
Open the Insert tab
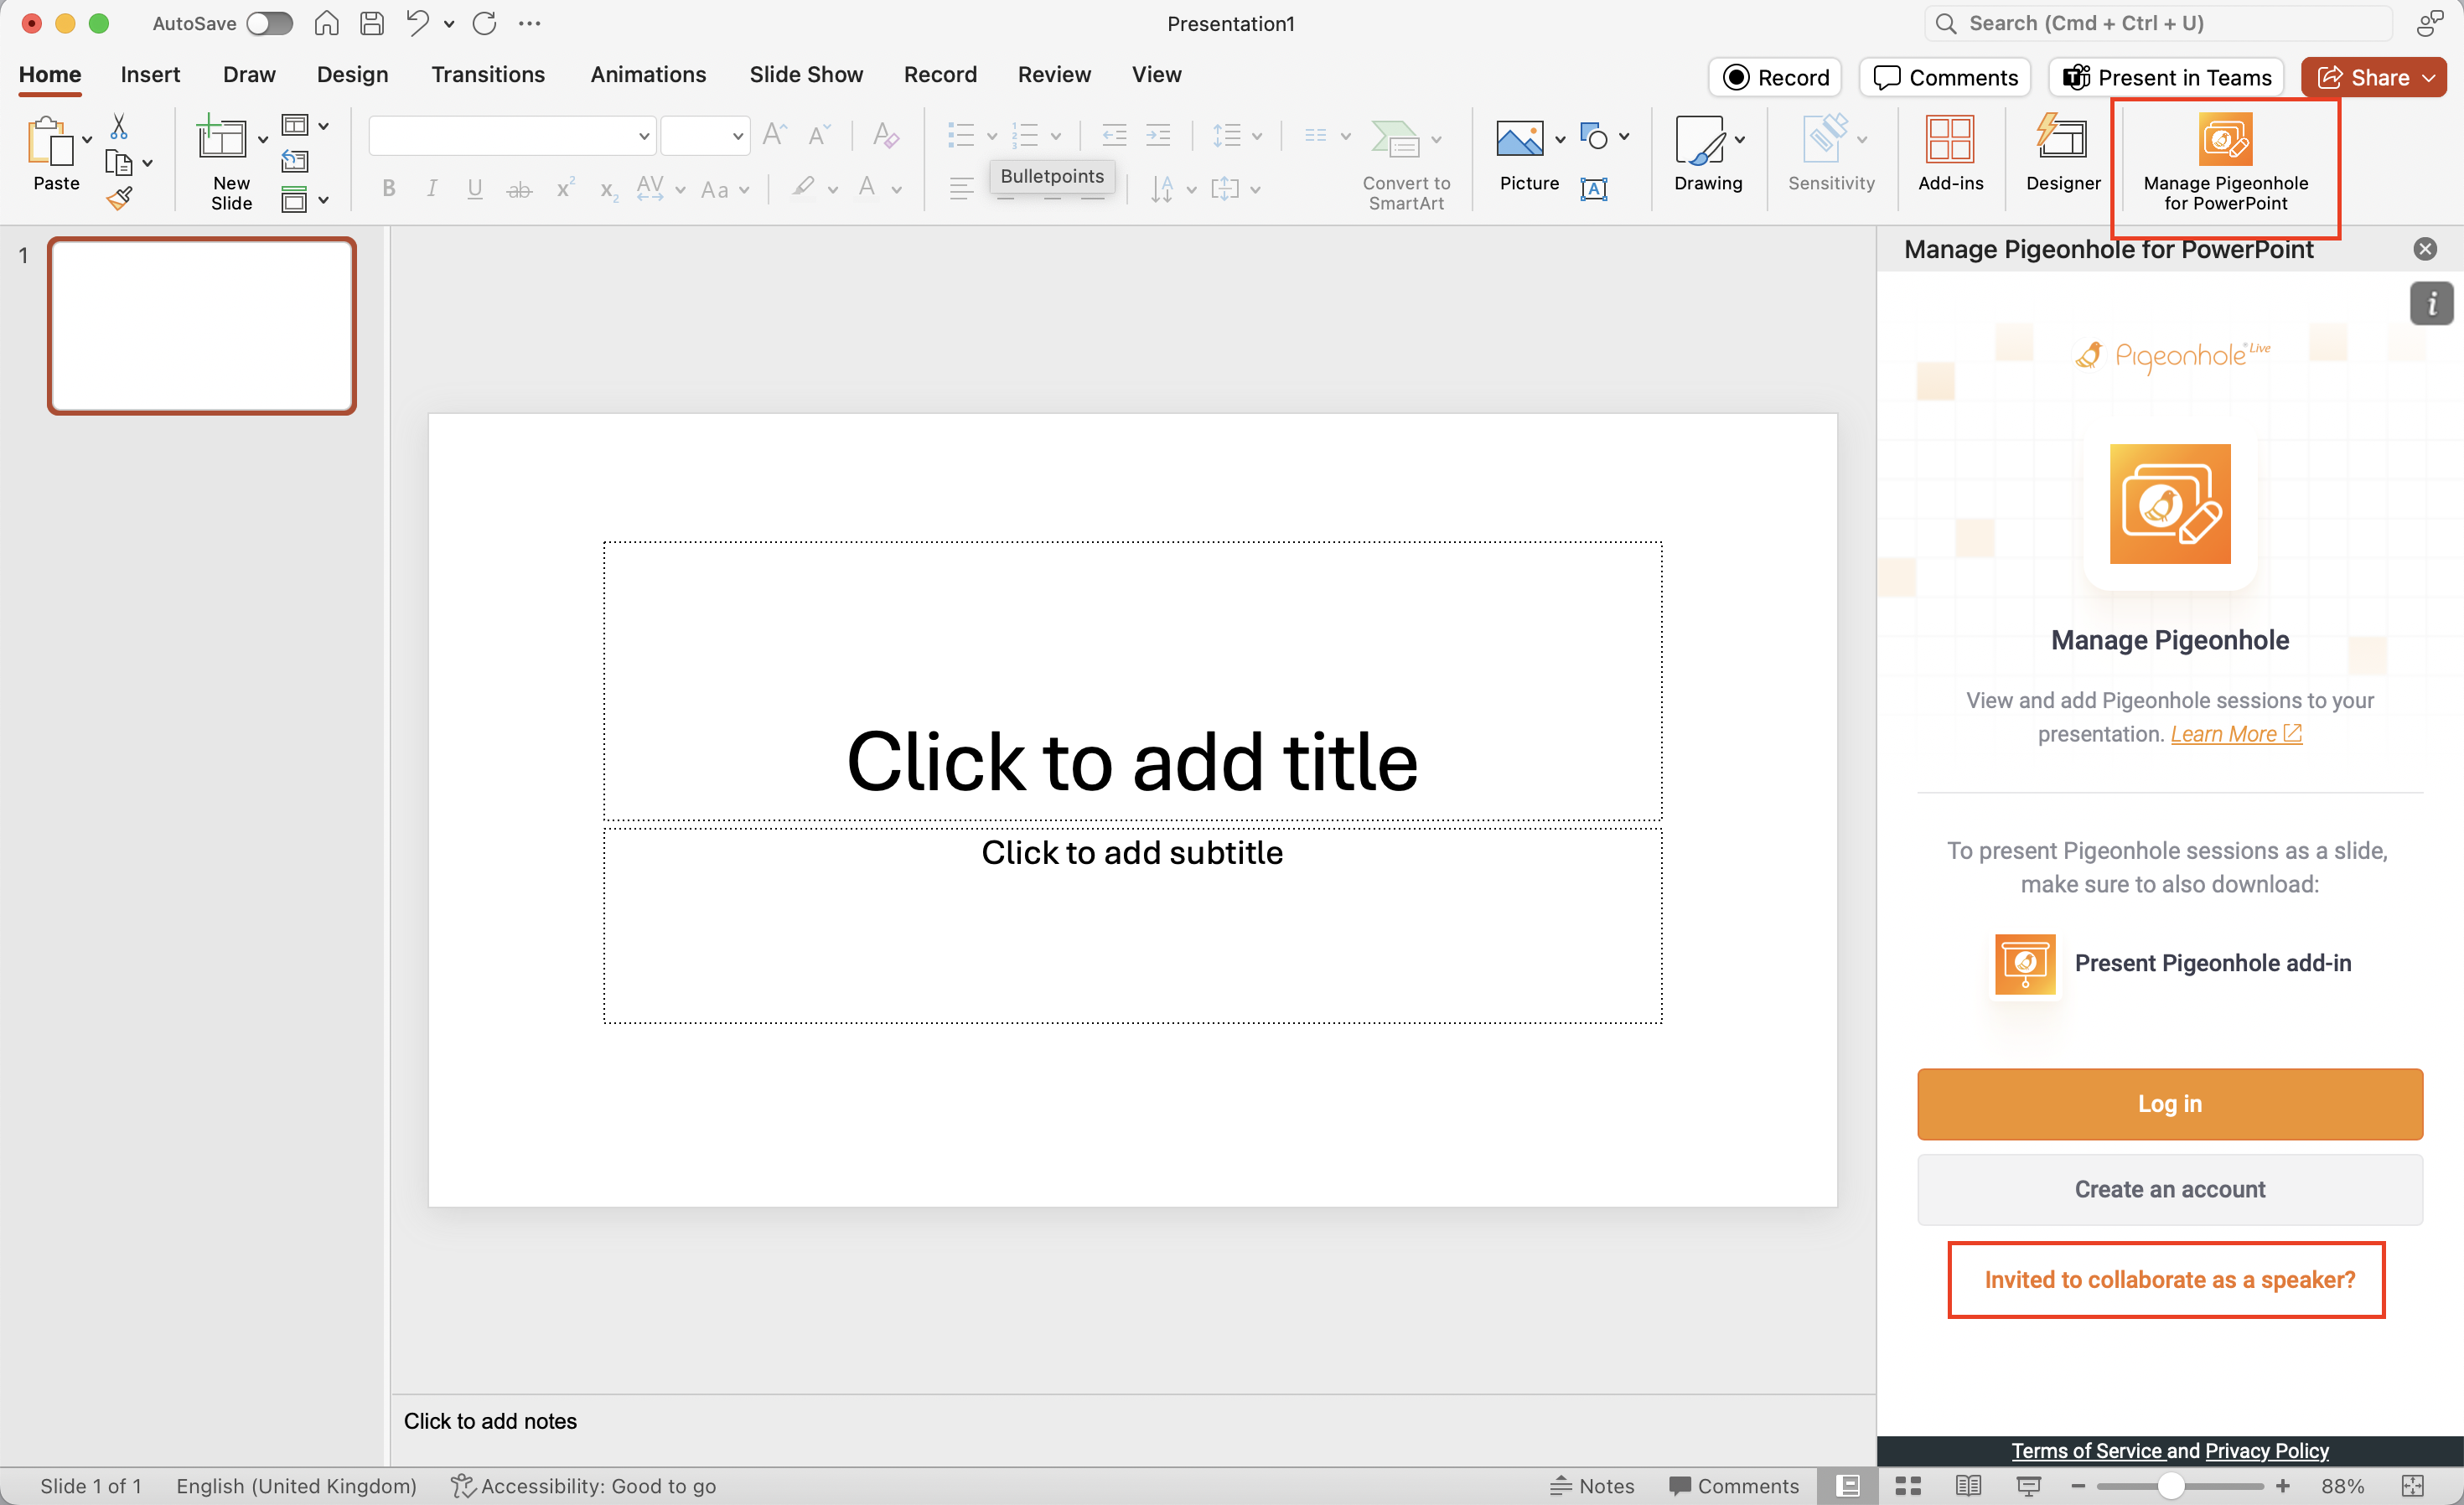point(150,75)
